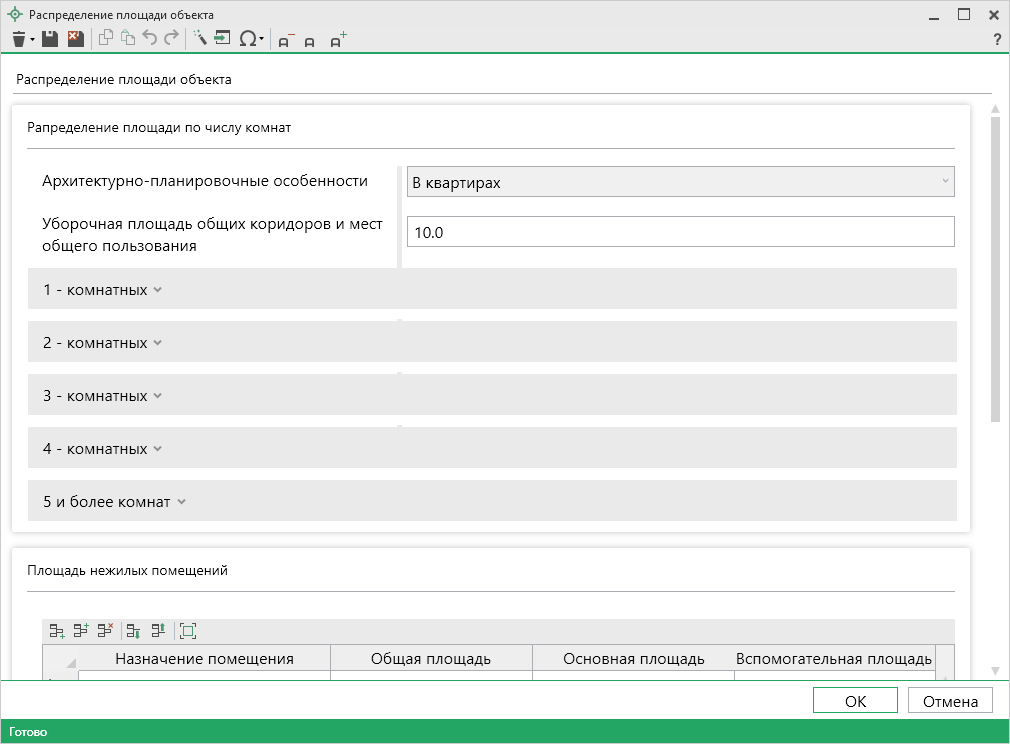This screenshot has width=1010, height=744.
Task: Open the Omega special symbols menu
Action: (250, 39)
